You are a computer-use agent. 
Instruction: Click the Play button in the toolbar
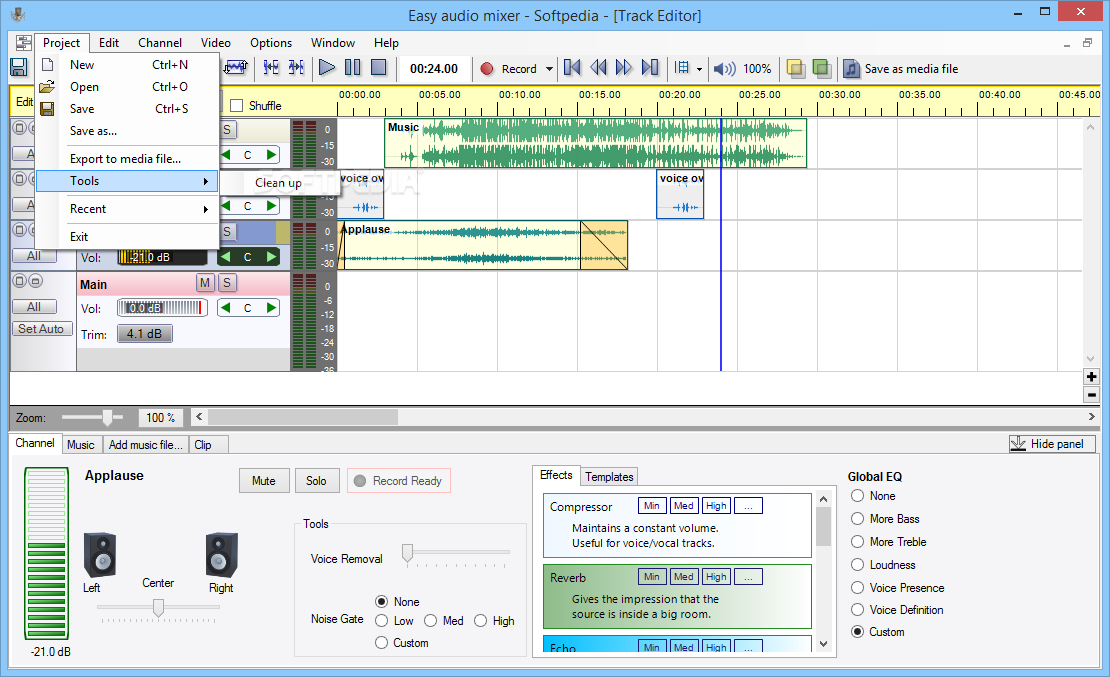tap(326, 68)
